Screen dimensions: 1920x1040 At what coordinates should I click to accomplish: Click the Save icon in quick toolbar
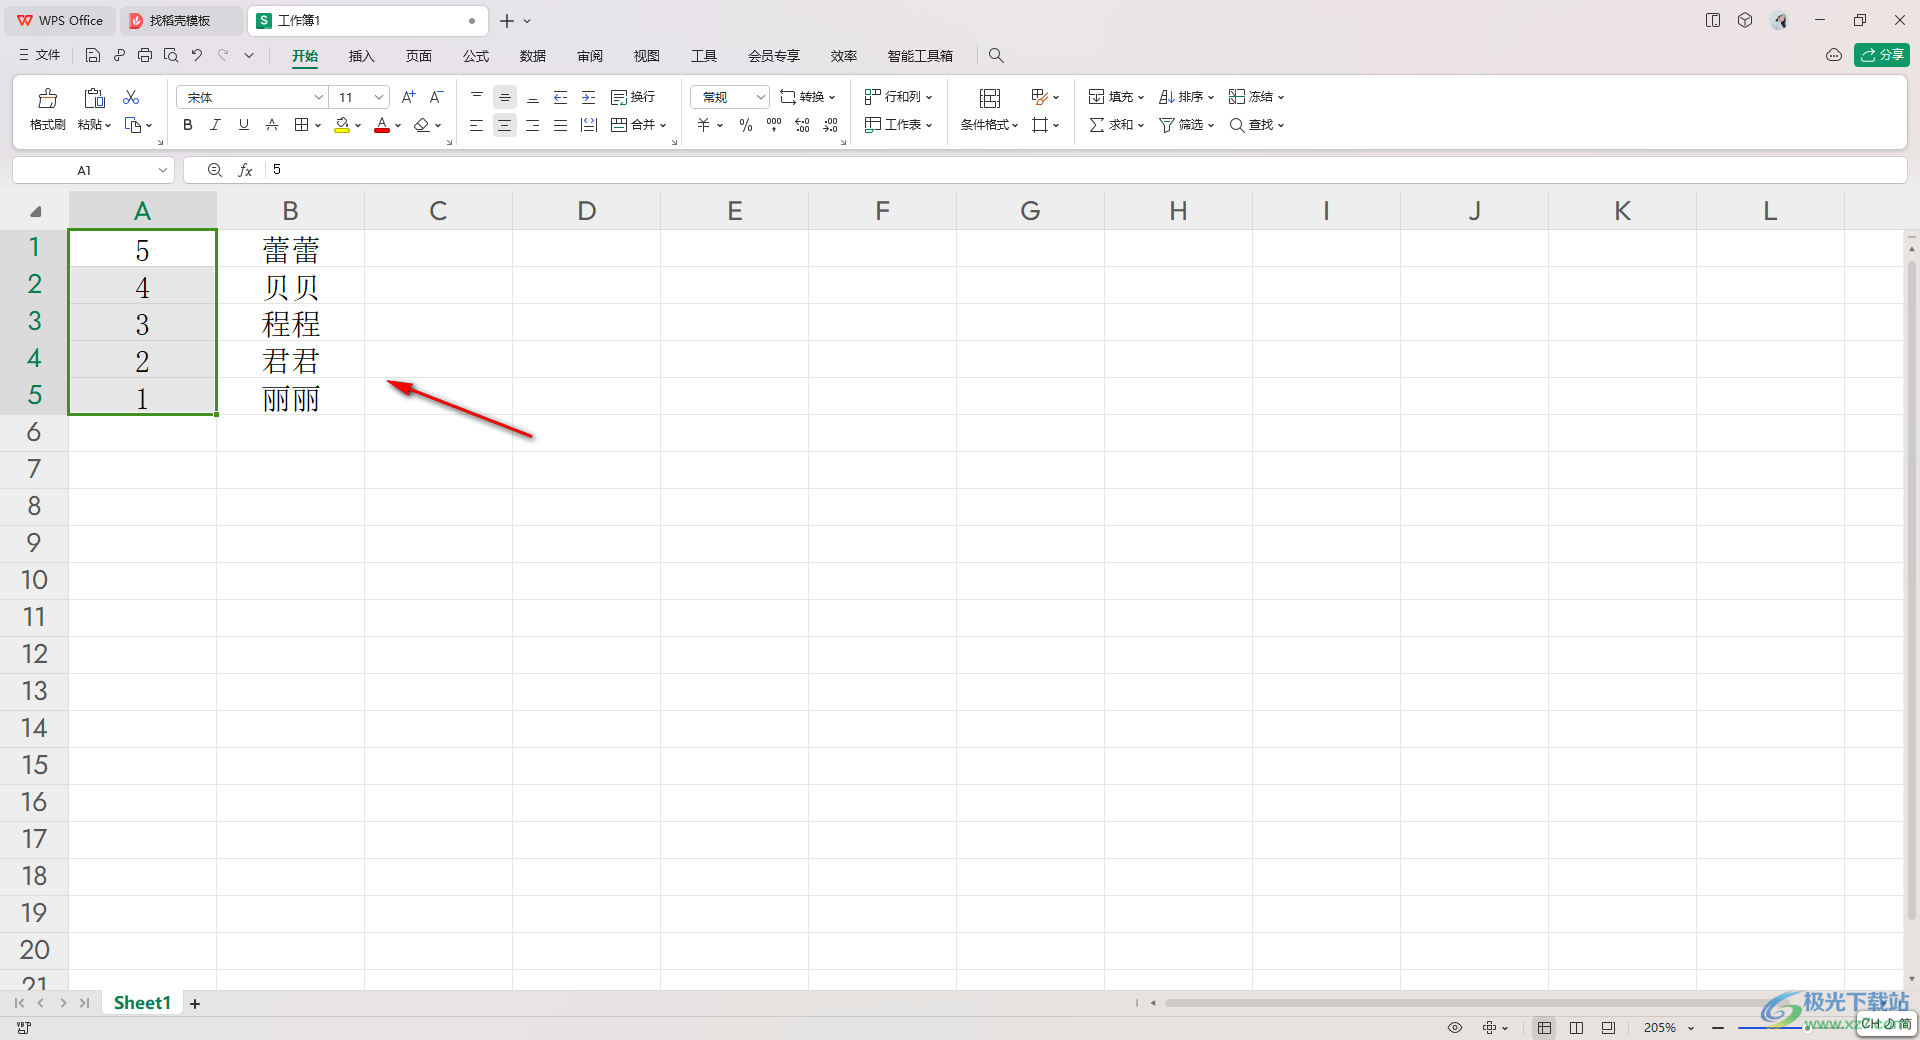pyautogui.click(x=93, y=55)
